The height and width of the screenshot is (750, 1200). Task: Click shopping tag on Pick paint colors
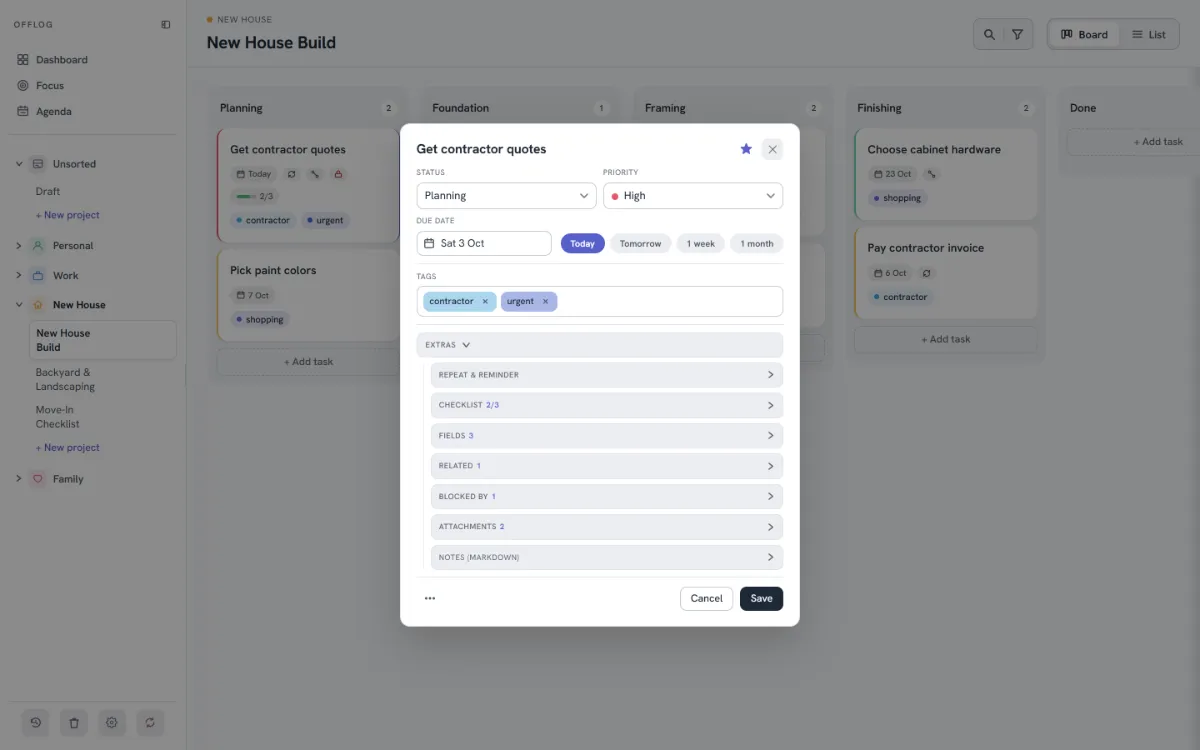tap(260, 320)
